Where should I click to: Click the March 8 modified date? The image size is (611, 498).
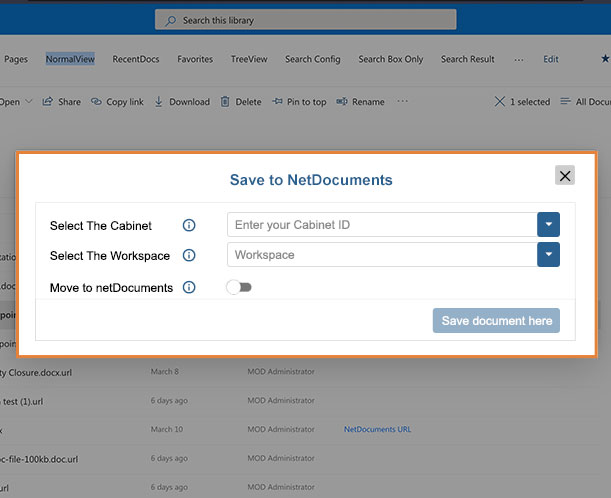tap(164, 371)
